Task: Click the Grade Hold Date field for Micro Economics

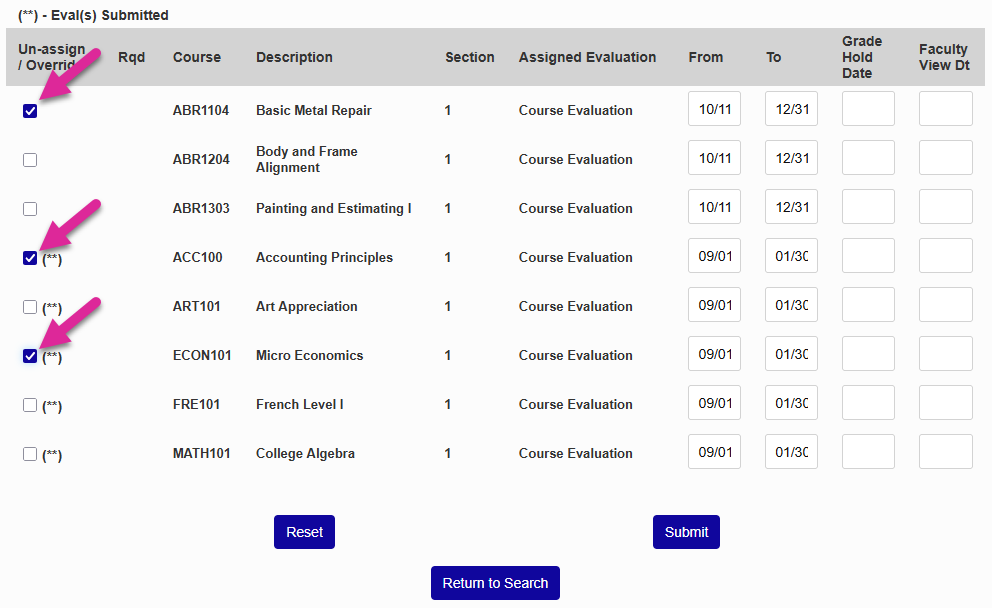Action: point(867,353)
